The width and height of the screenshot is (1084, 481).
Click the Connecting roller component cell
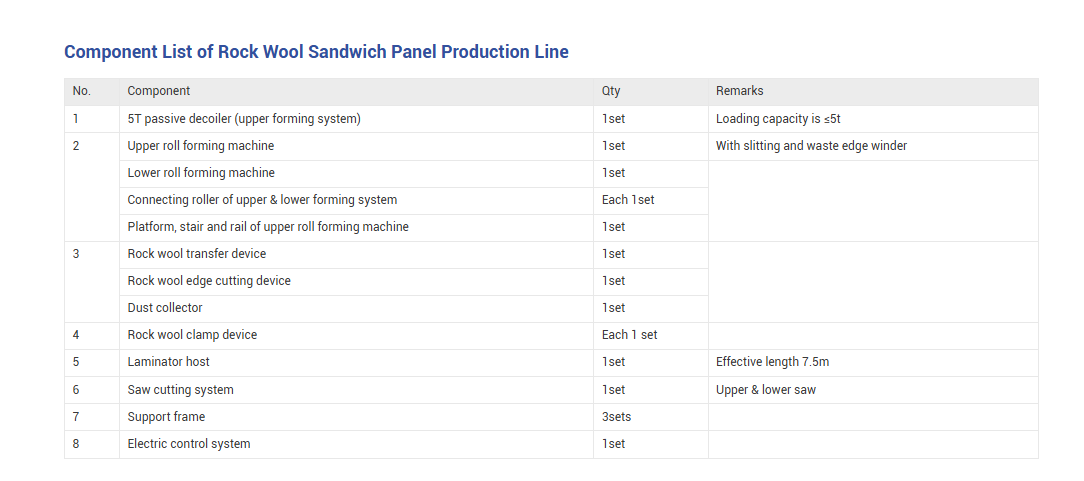click(262, 200)
